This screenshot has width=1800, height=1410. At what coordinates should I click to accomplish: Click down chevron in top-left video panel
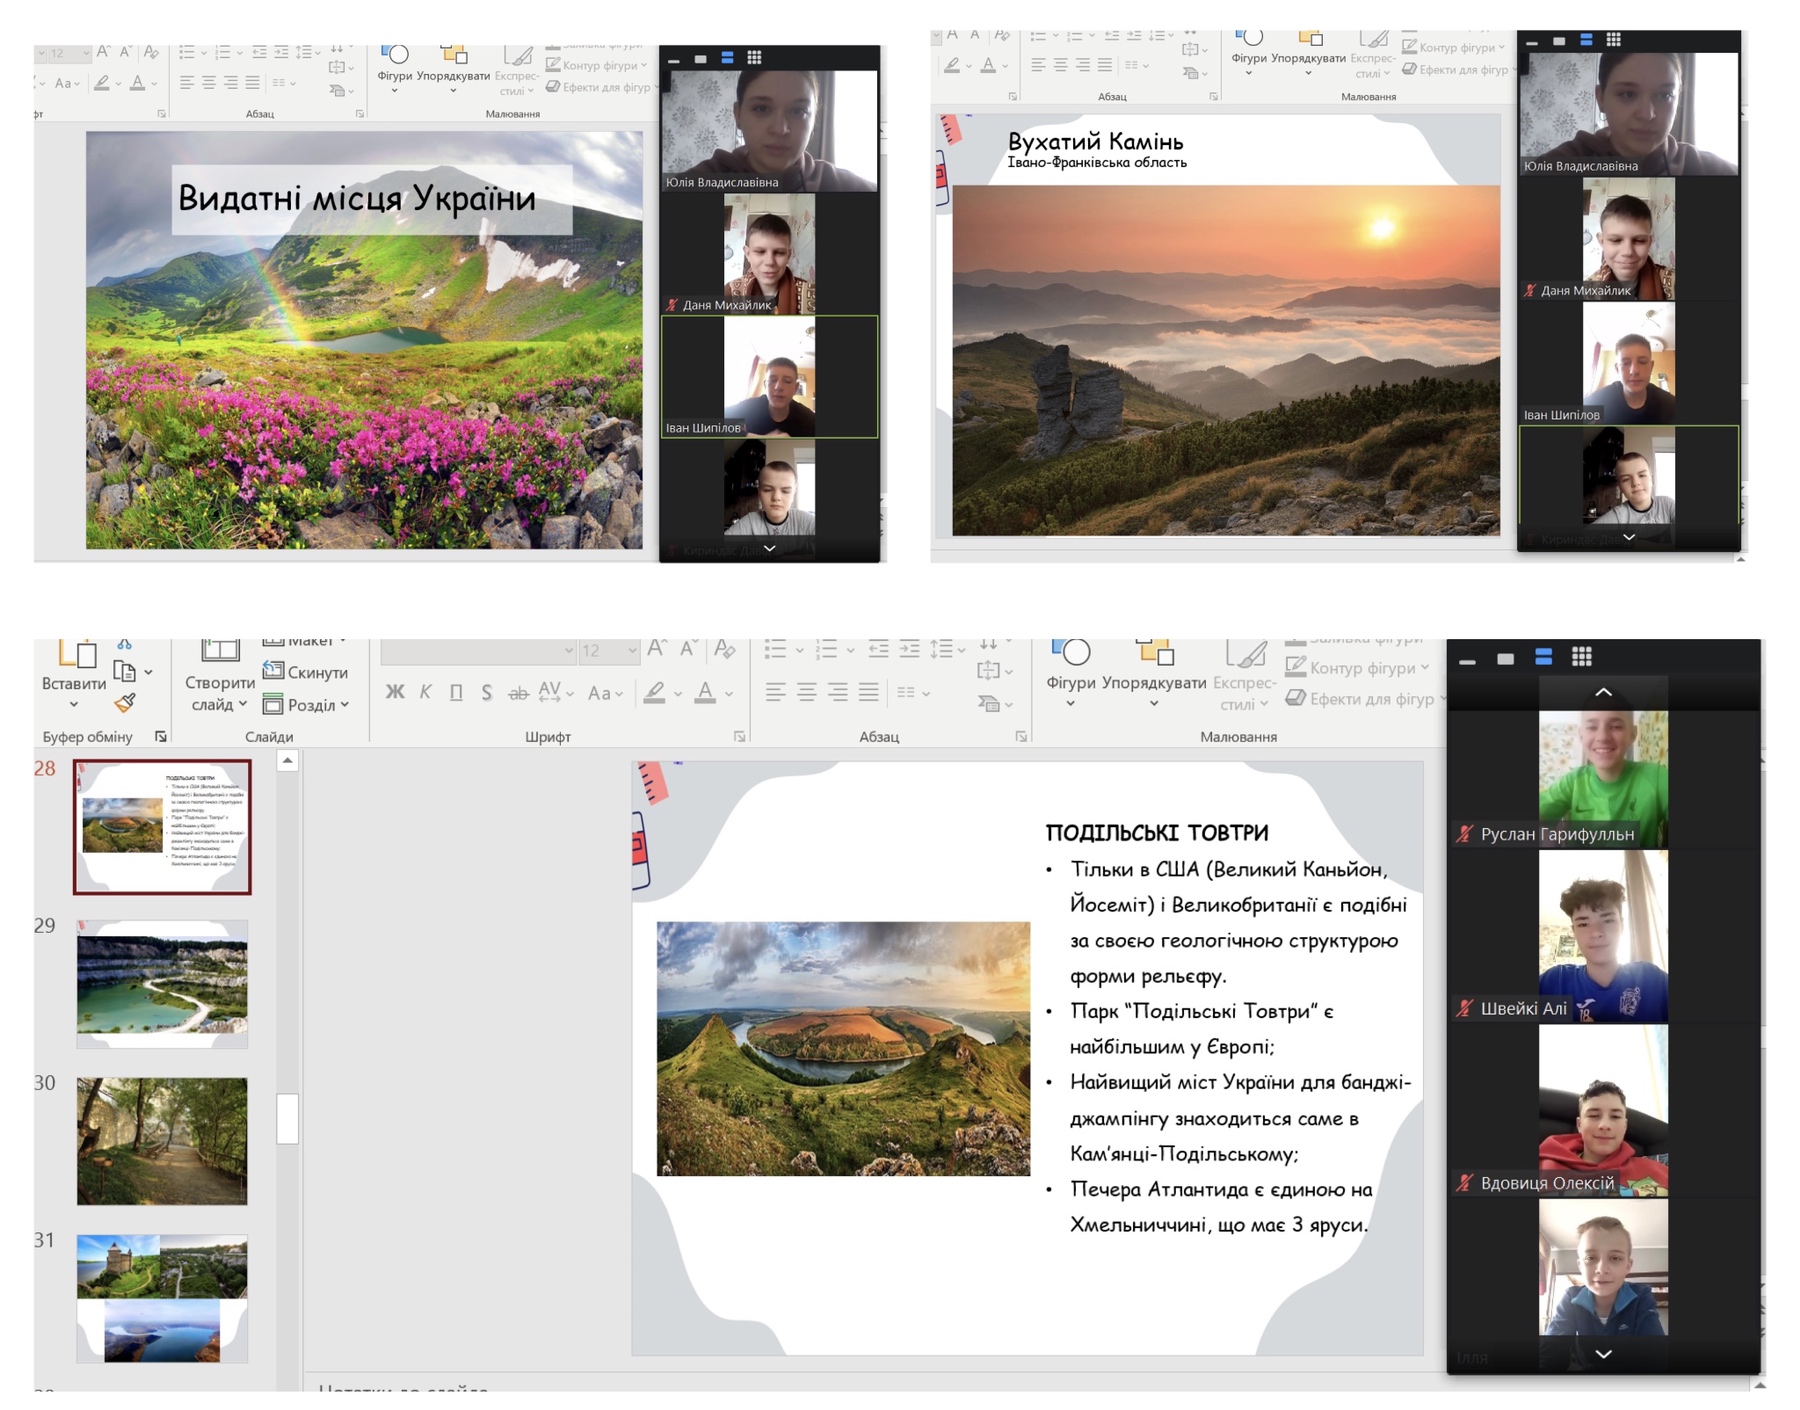(x=769, y=548)
